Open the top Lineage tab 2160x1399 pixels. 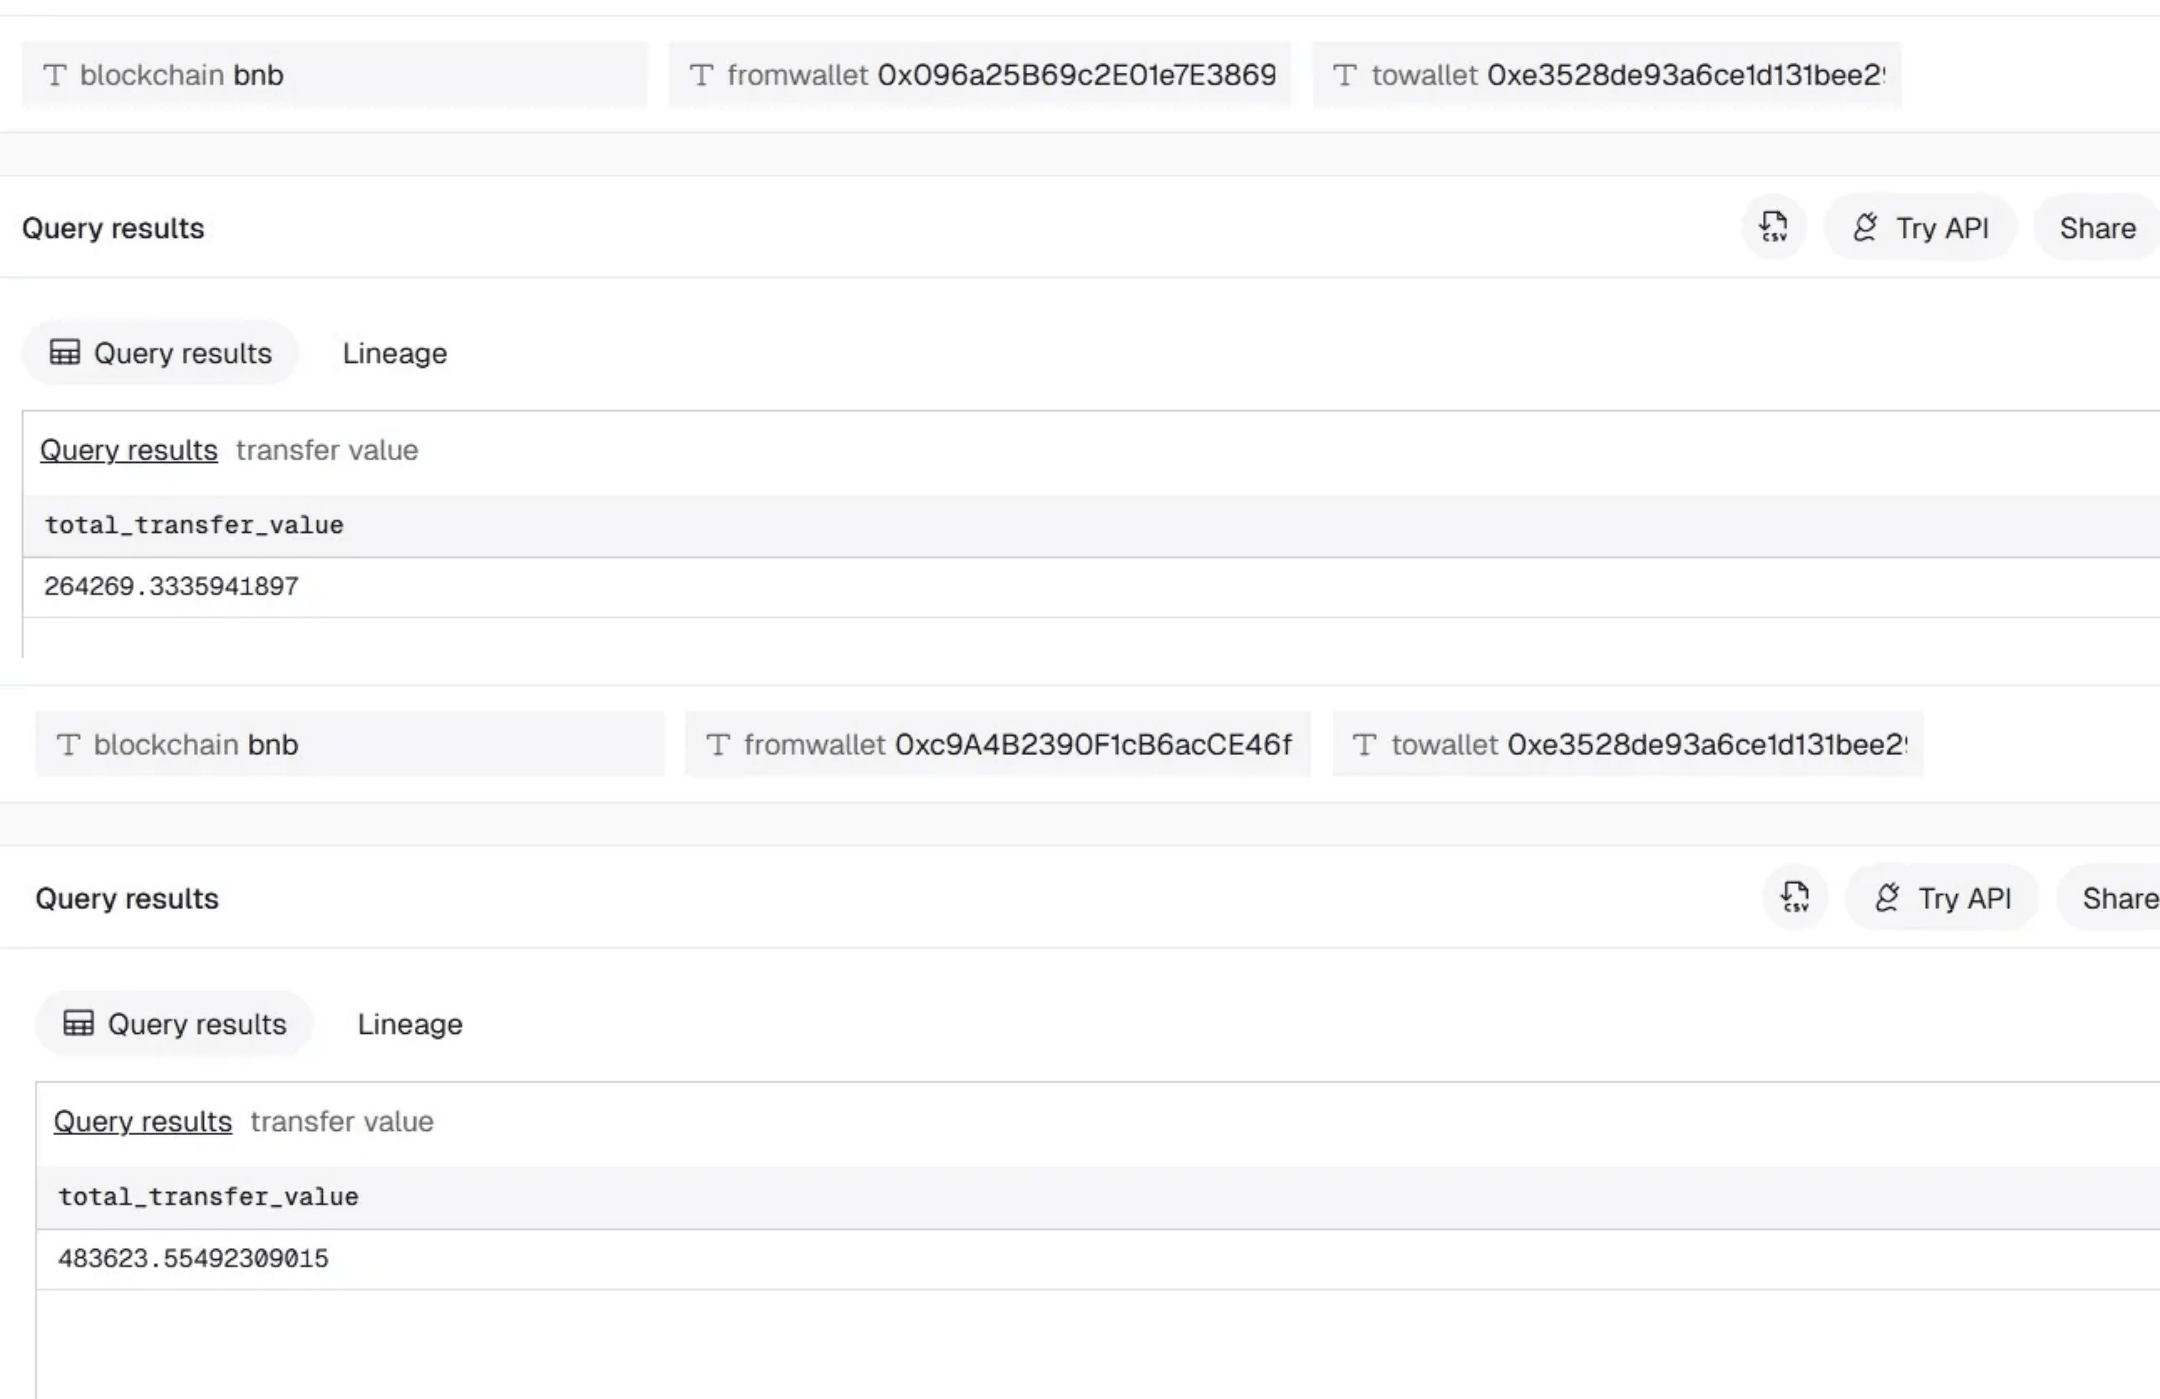[x=394, y=353]
